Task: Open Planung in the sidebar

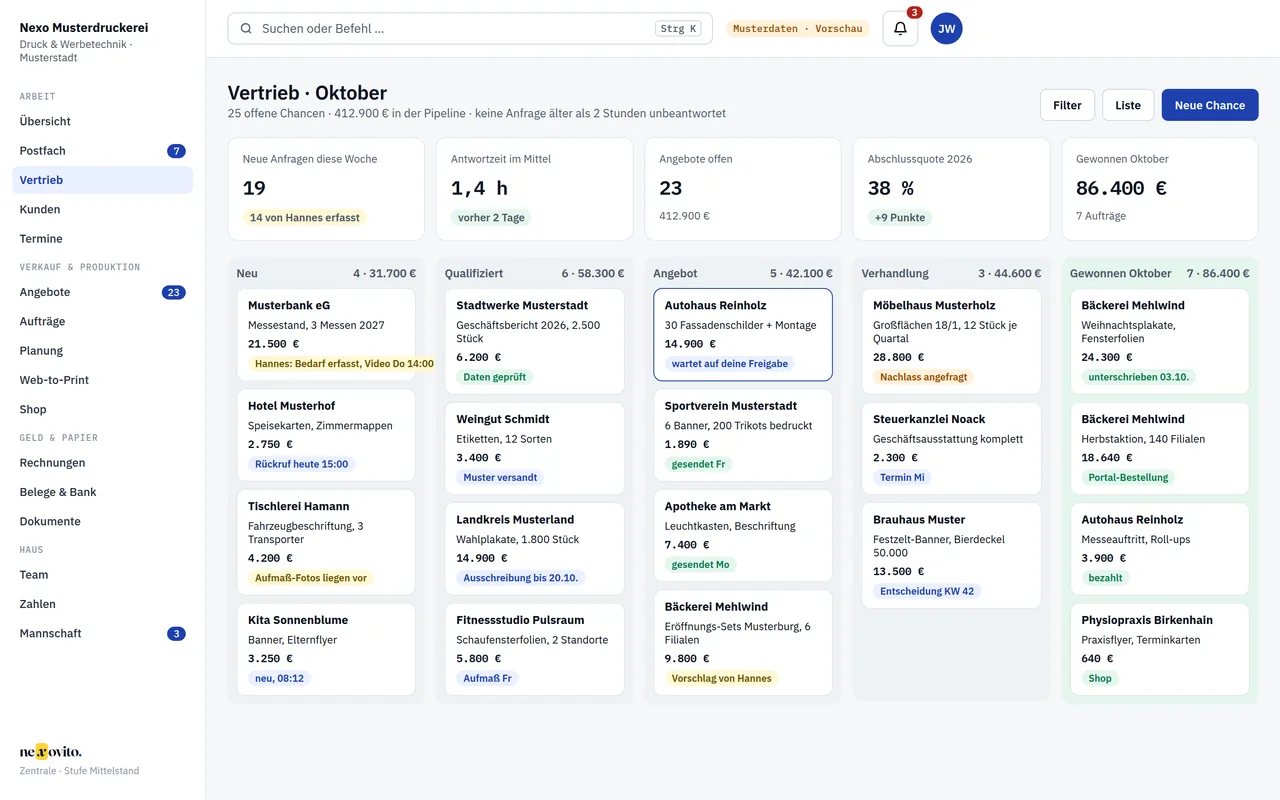Action: 102,351
